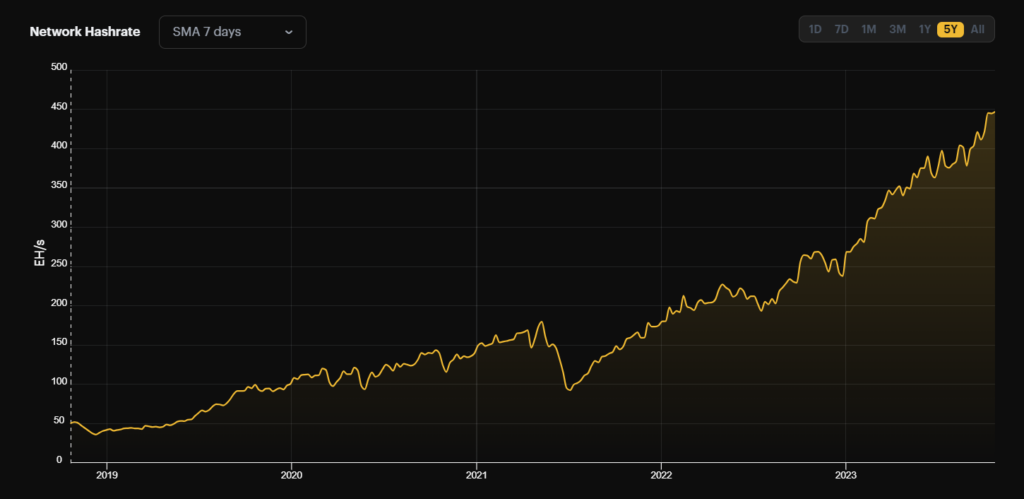Click the 500 tick on y-axis

coord(57,68)
